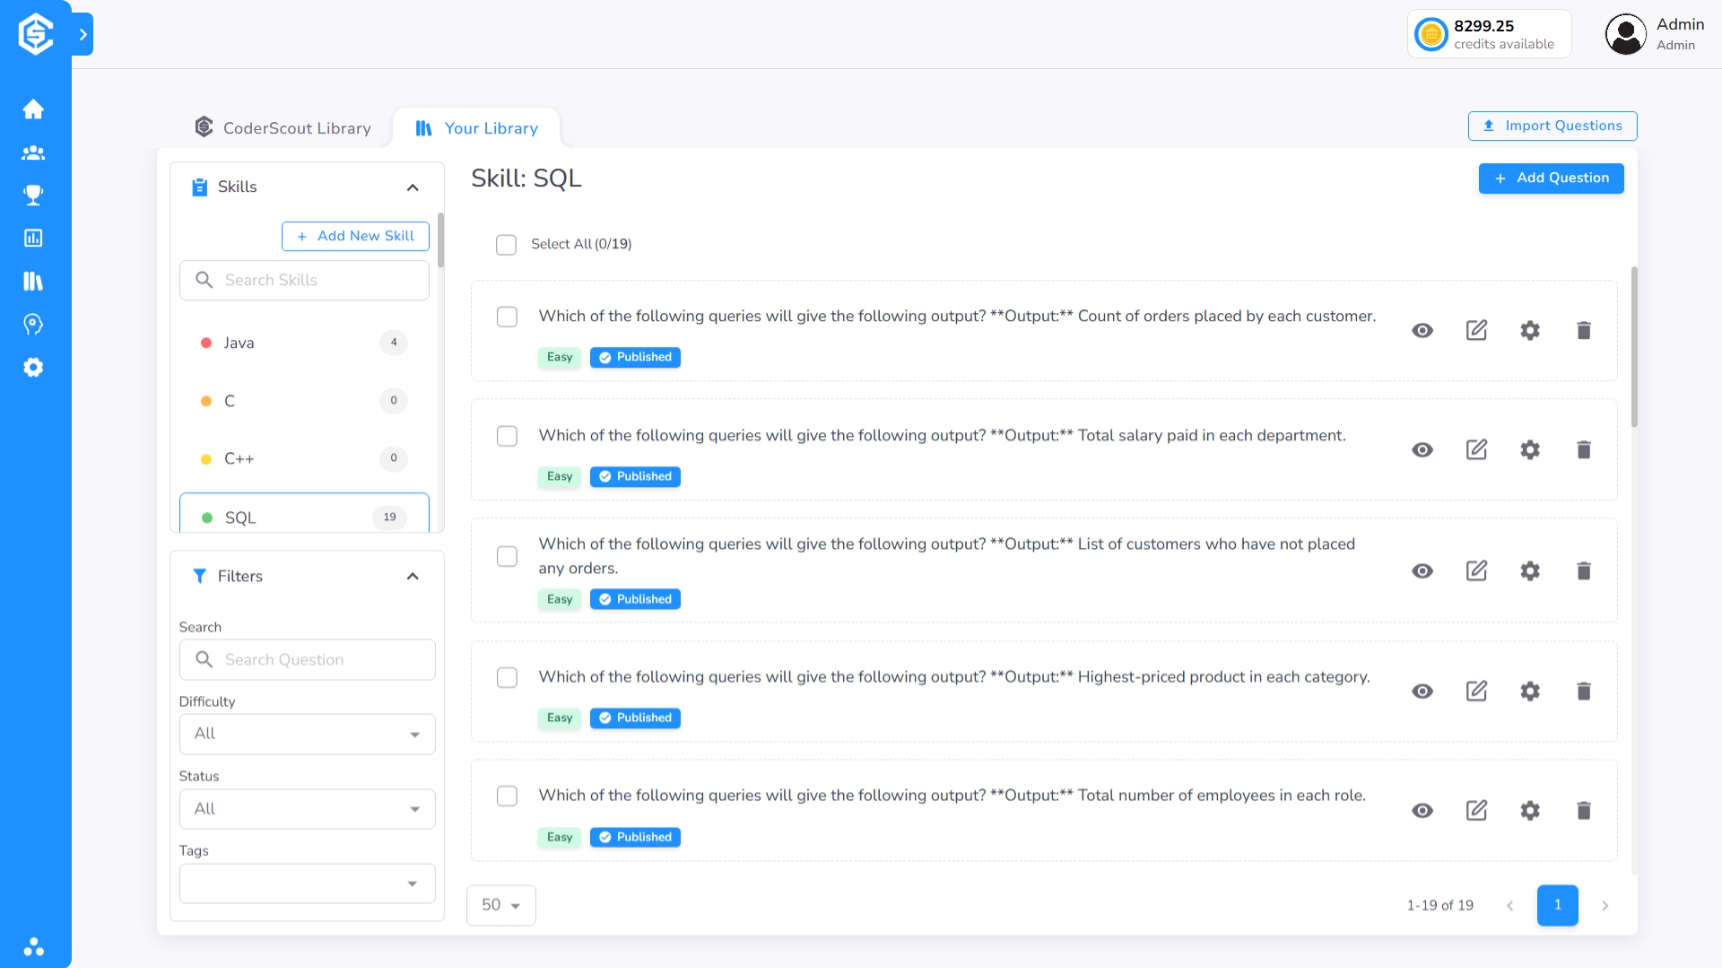The width and height of the screenshot is (1722, 968).
Task: Open the Difficulty dropdown
Action: tap(307, 734)
